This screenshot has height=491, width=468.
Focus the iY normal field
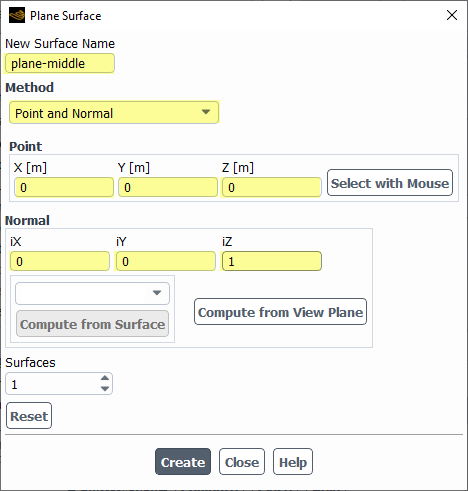166,261
